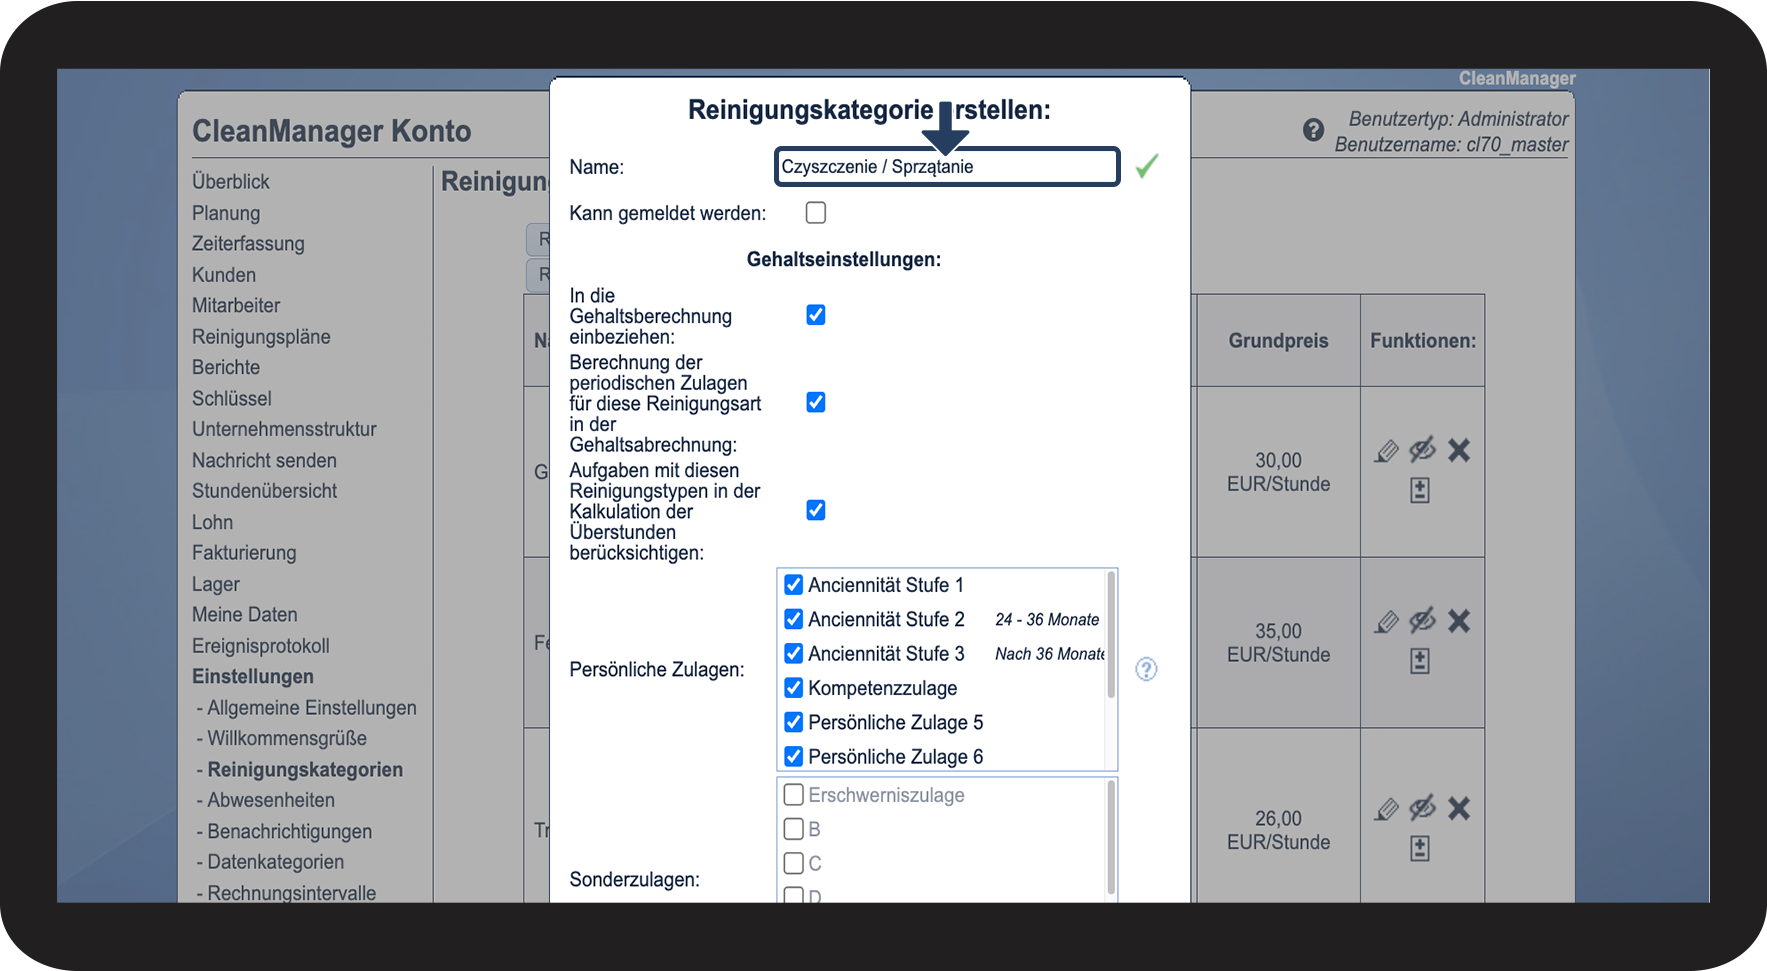This screenshot has height=971, width=1767.
Task: Click the scrollbar of the Sonderzulagen list
Action: point(1111,838)
